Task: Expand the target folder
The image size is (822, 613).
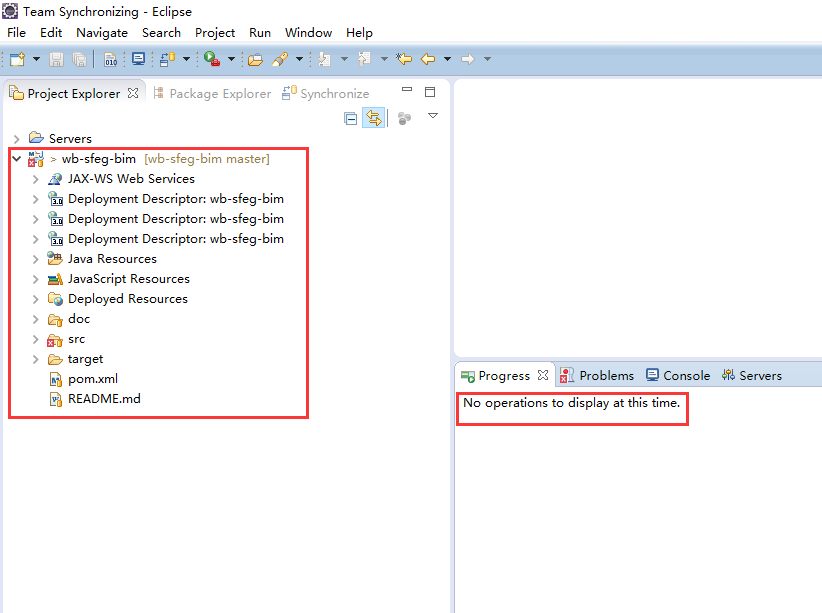Action: [35, 359]
